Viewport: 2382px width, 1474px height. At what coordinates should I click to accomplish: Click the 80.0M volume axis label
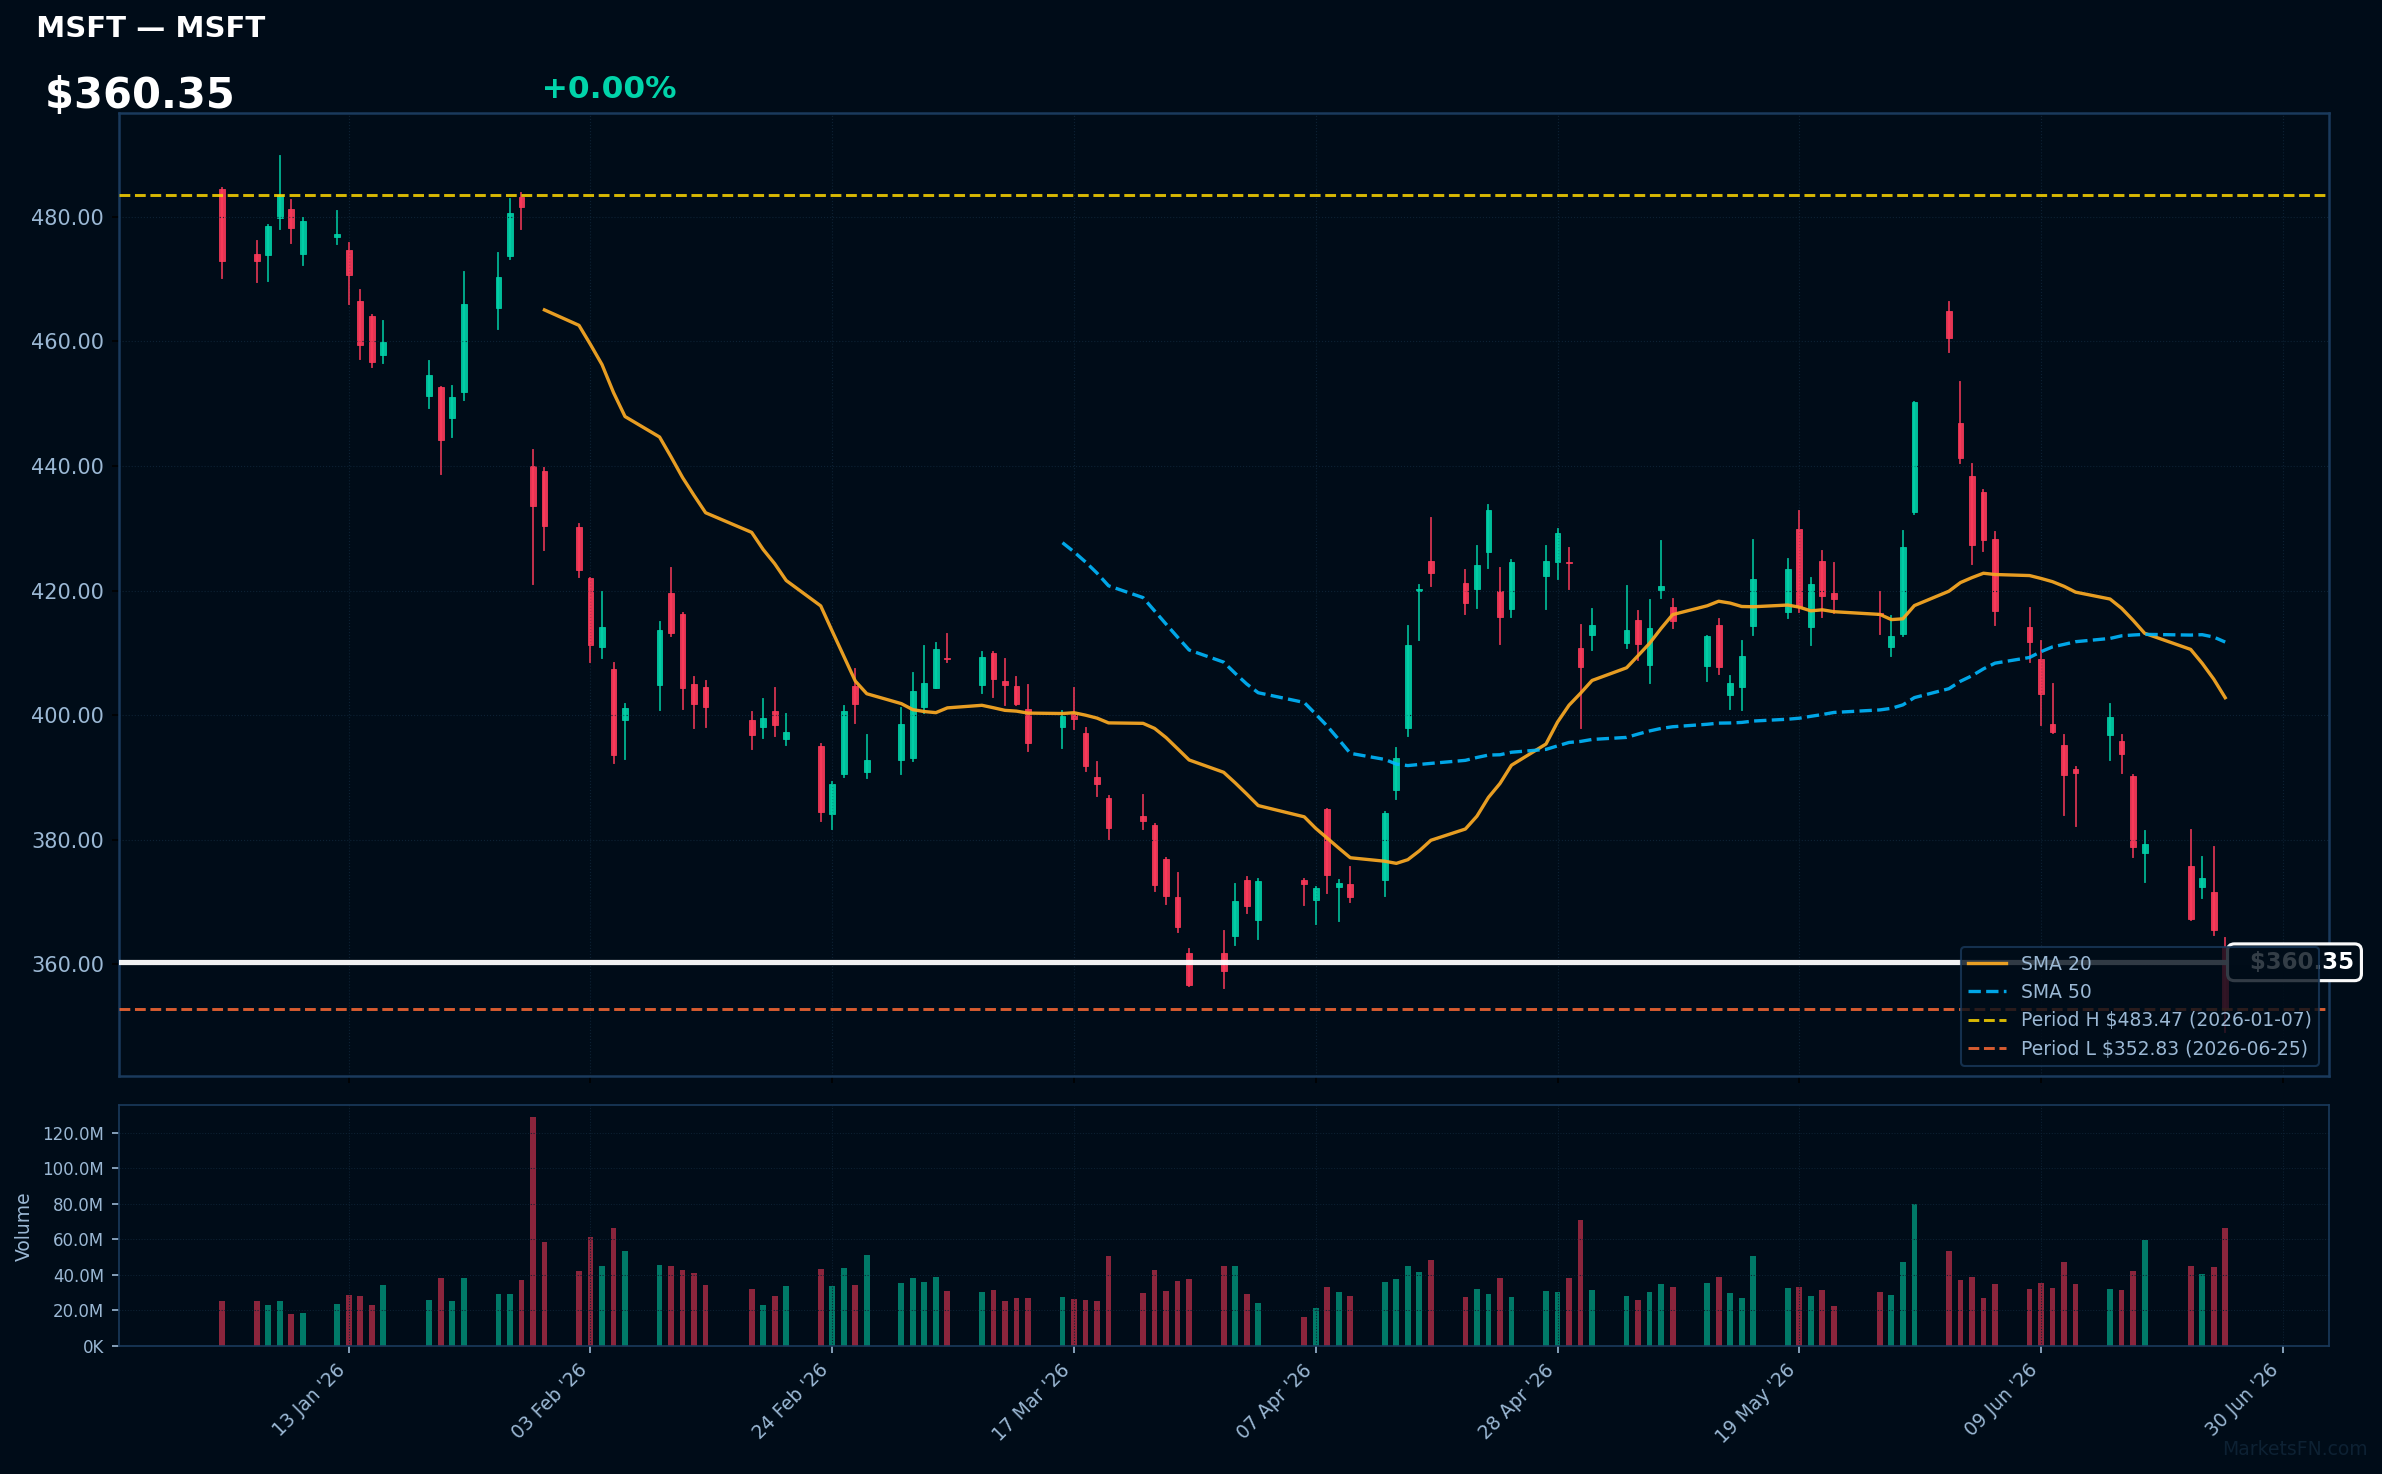[77, 1205]
